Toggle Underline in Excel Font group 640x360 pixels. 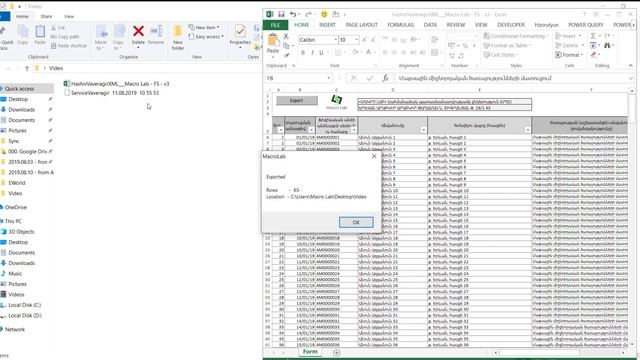click(x=321, y=53)
